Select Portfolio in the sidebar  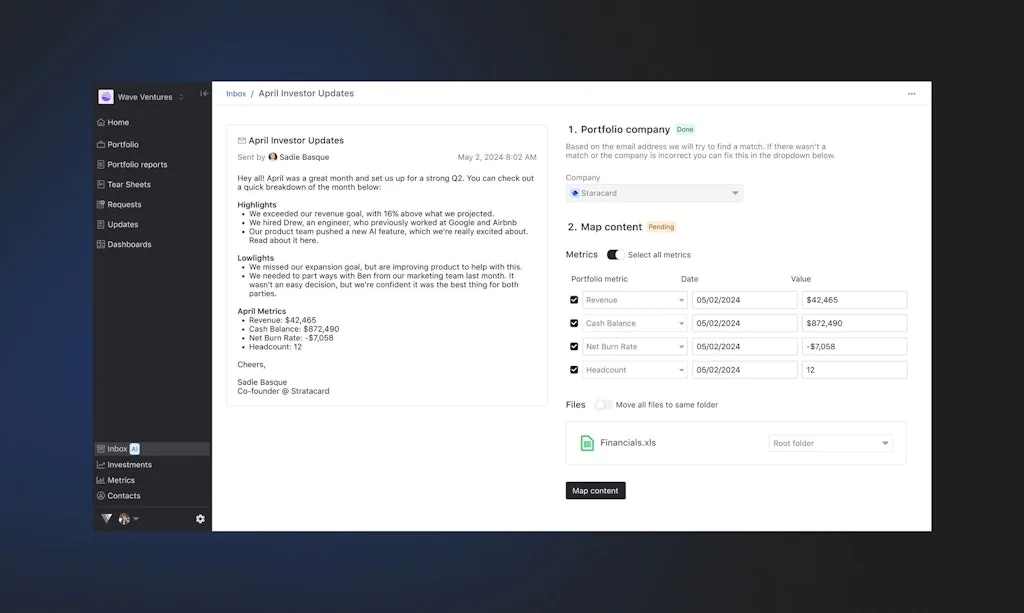click(122, 144)
